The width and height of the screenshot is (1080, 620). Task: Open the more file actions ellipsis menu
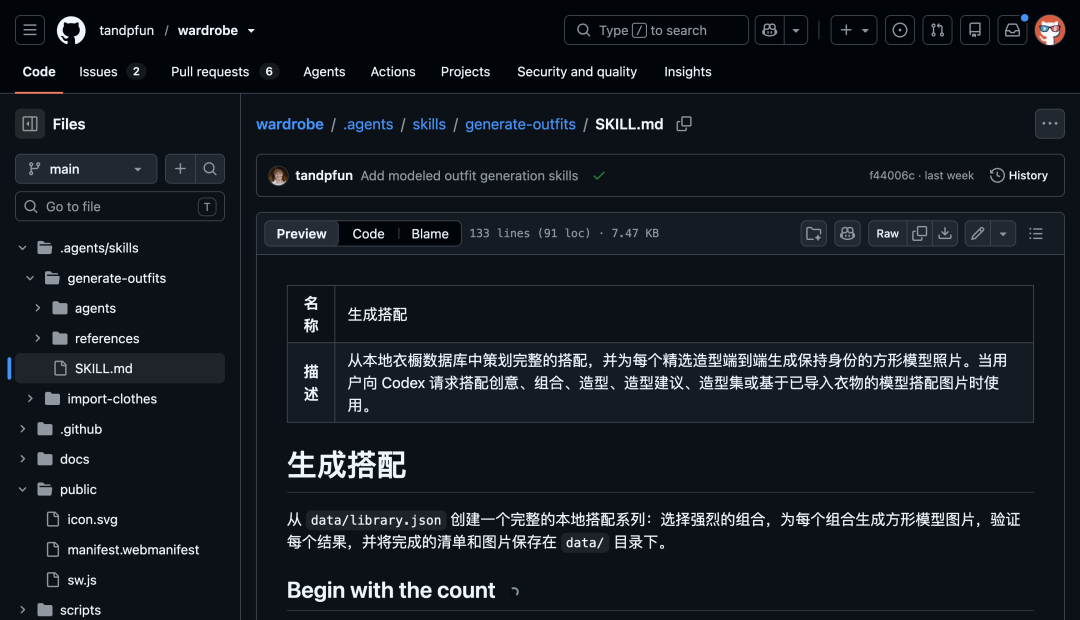(1050, 124)
